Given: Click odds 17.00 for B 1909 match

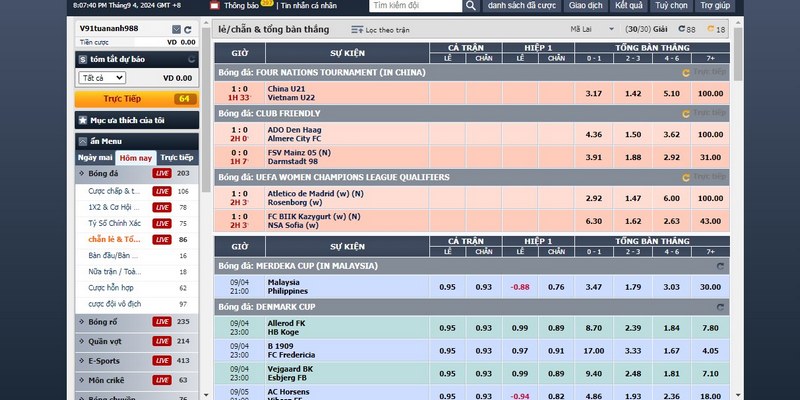Looking at the screenshot, I should click(594, 351).
